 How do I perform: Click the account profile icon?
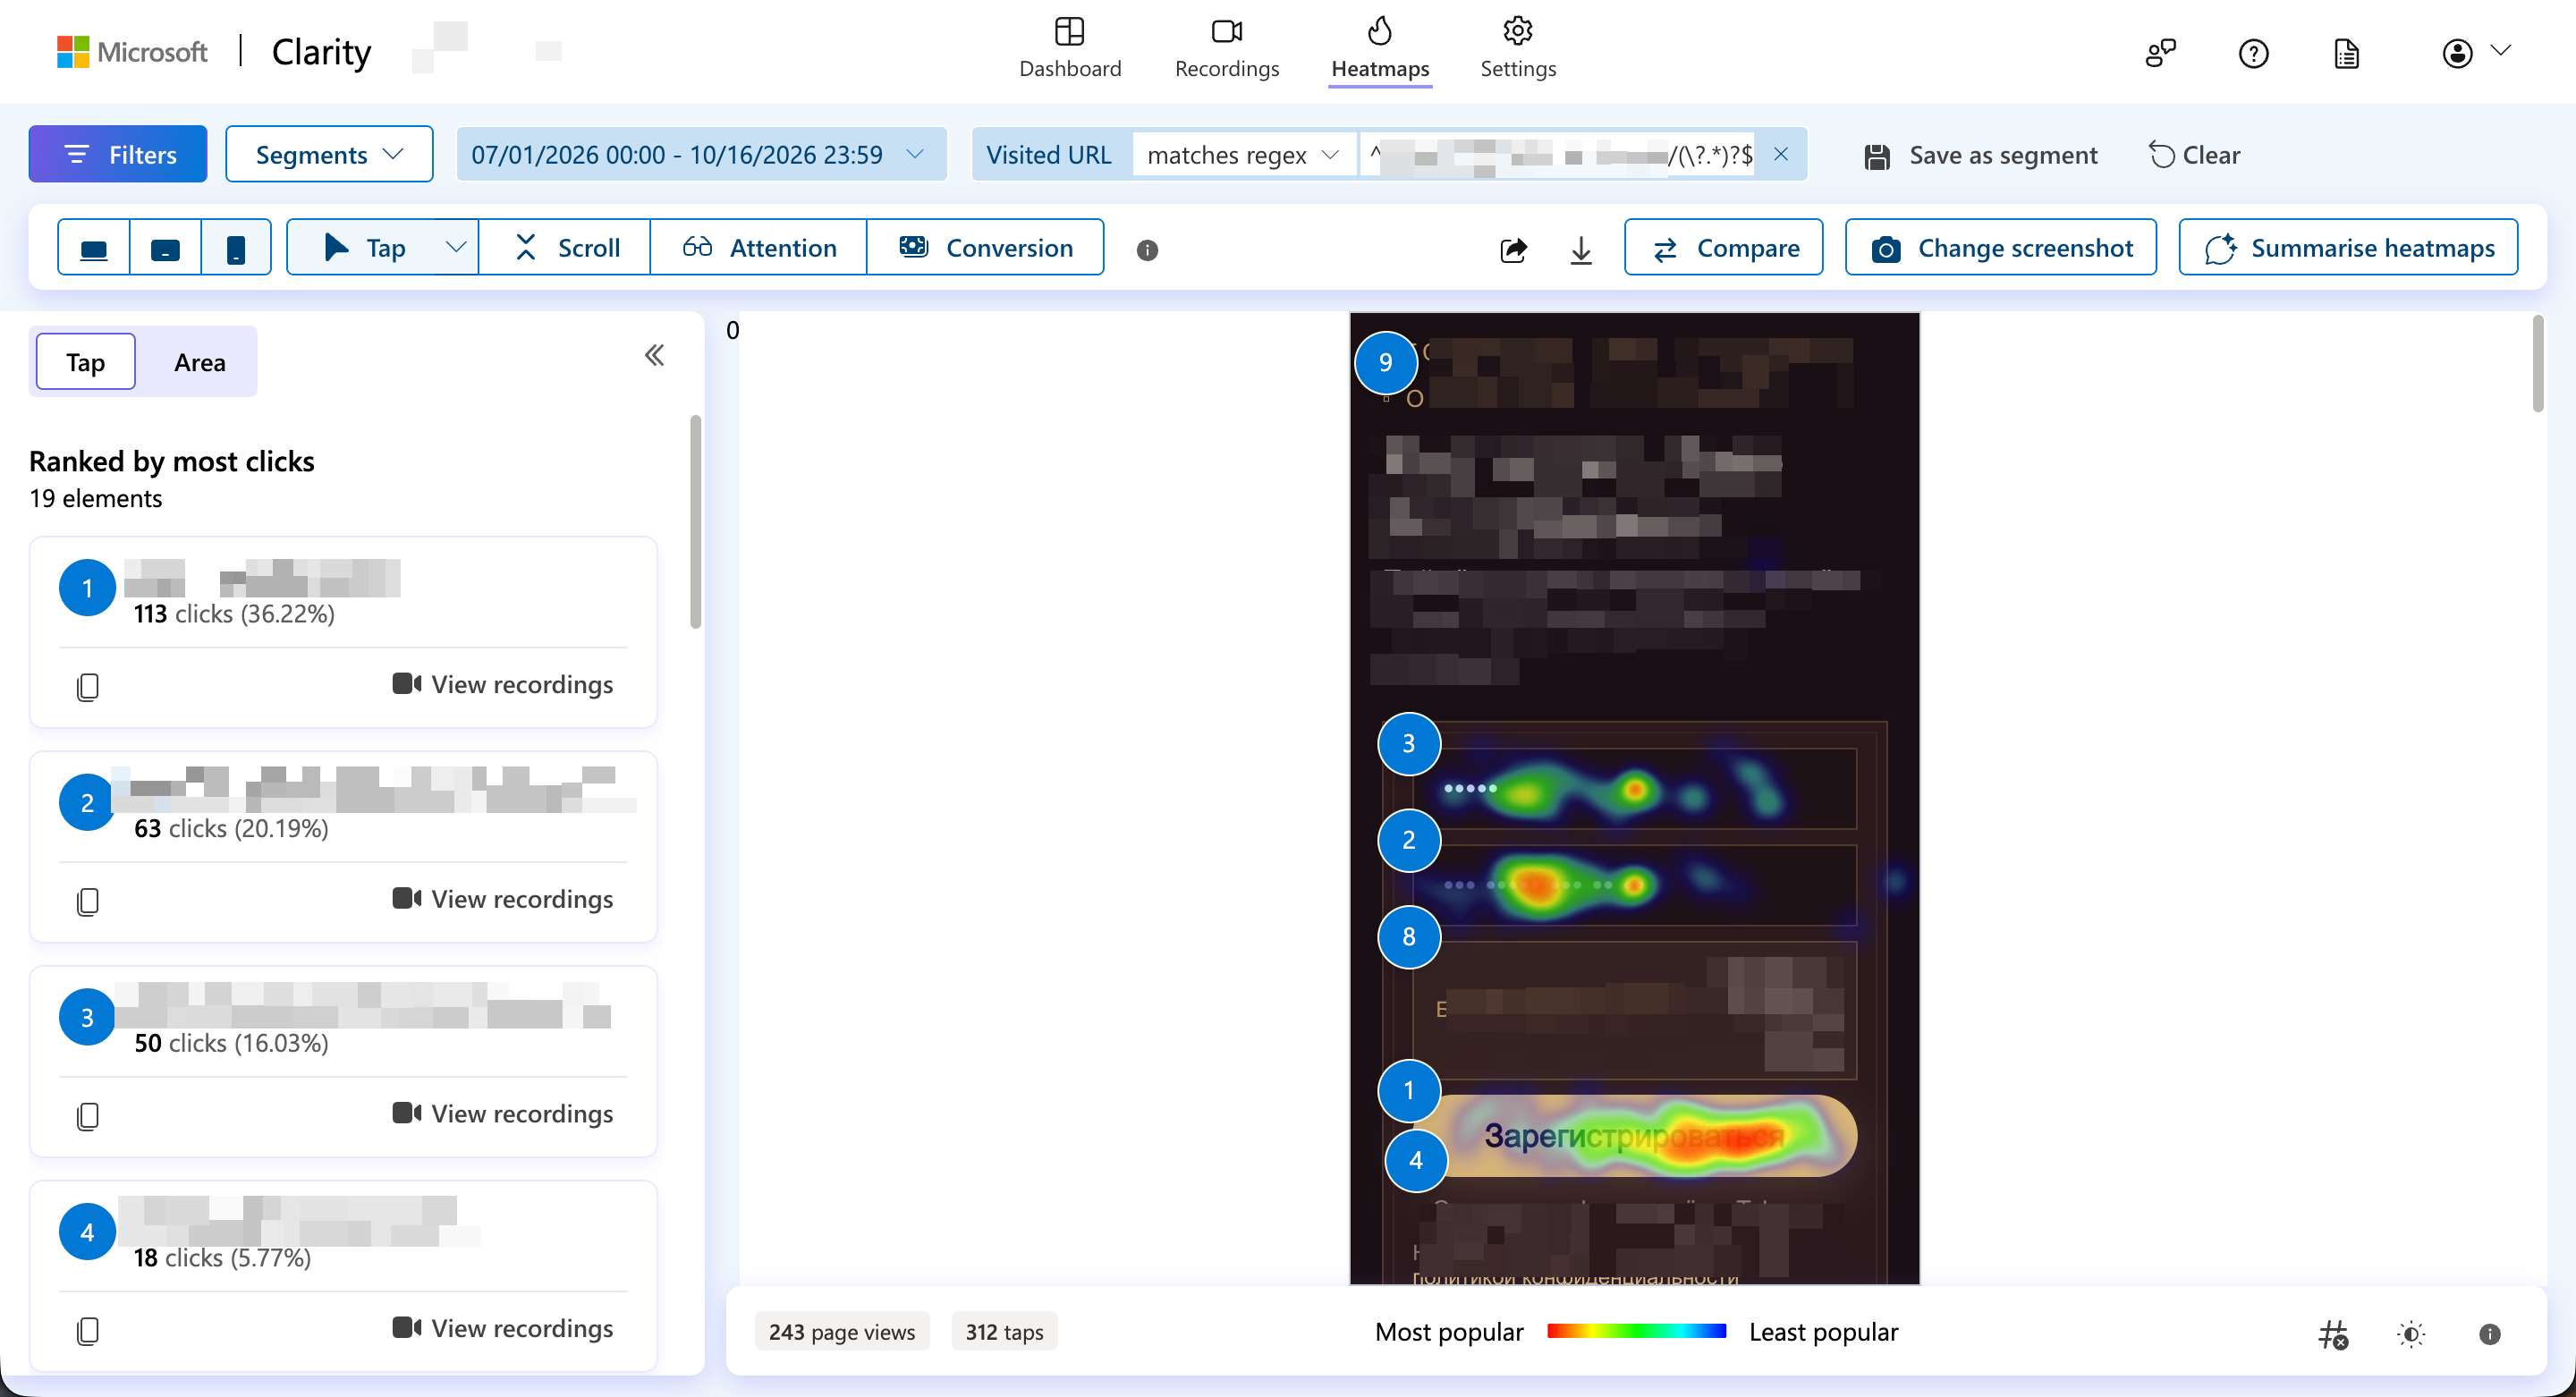(2457, 53)
